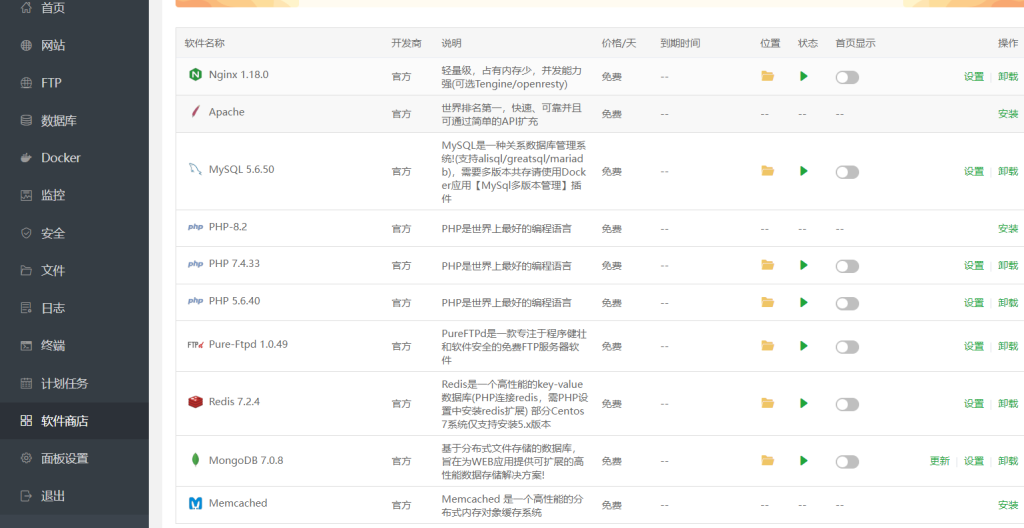Click 退出 to log out
This screenshot has height=528, width=1024.
coord(74,496)
